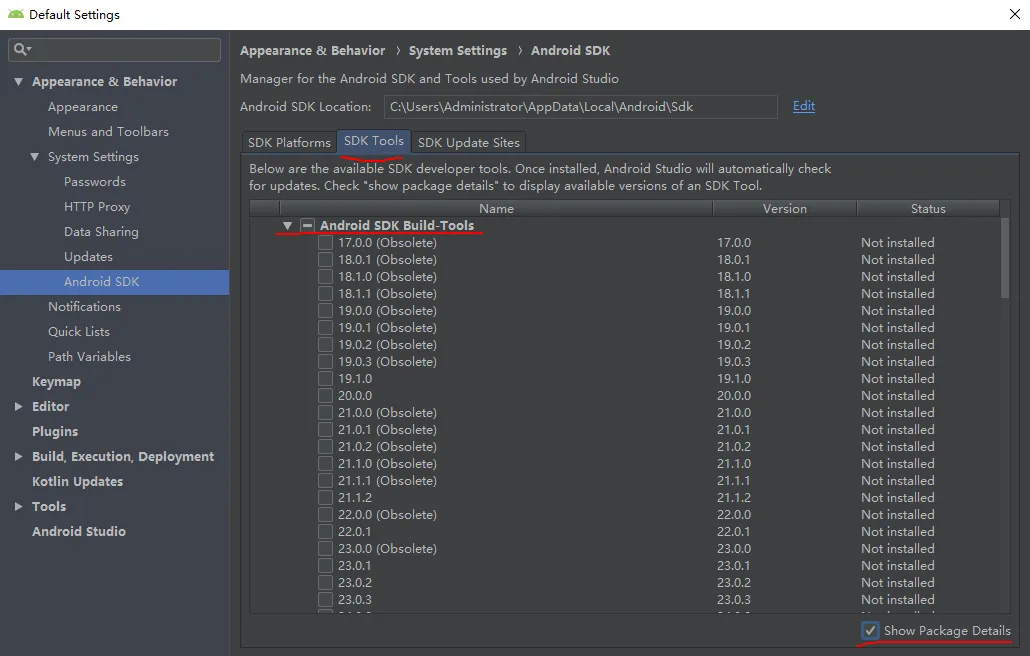Collapse the System Settings subtree
Image resolution: width=1030 pixels, height=656 pixels.
click(x=35, y=156)
